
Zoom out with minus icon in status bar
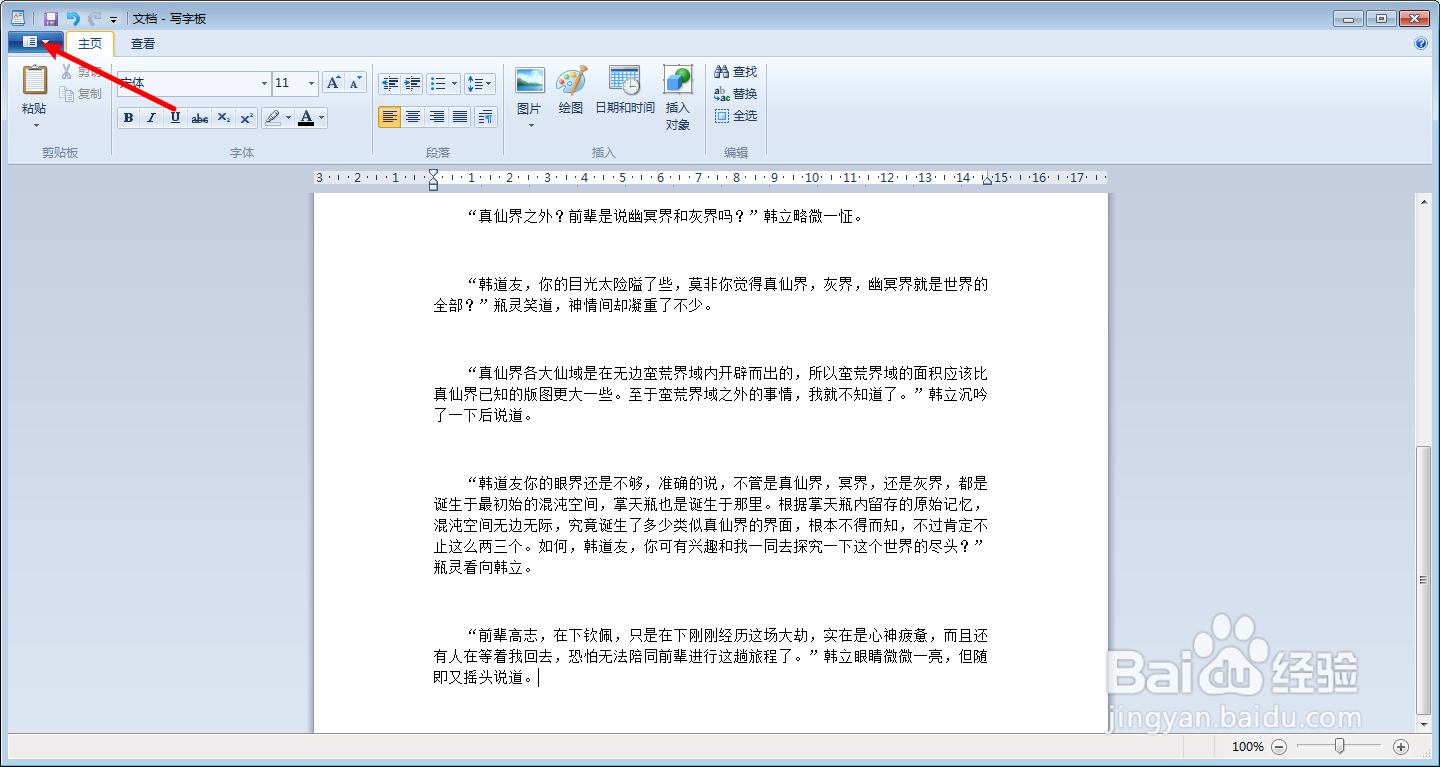pos(1279,747)
